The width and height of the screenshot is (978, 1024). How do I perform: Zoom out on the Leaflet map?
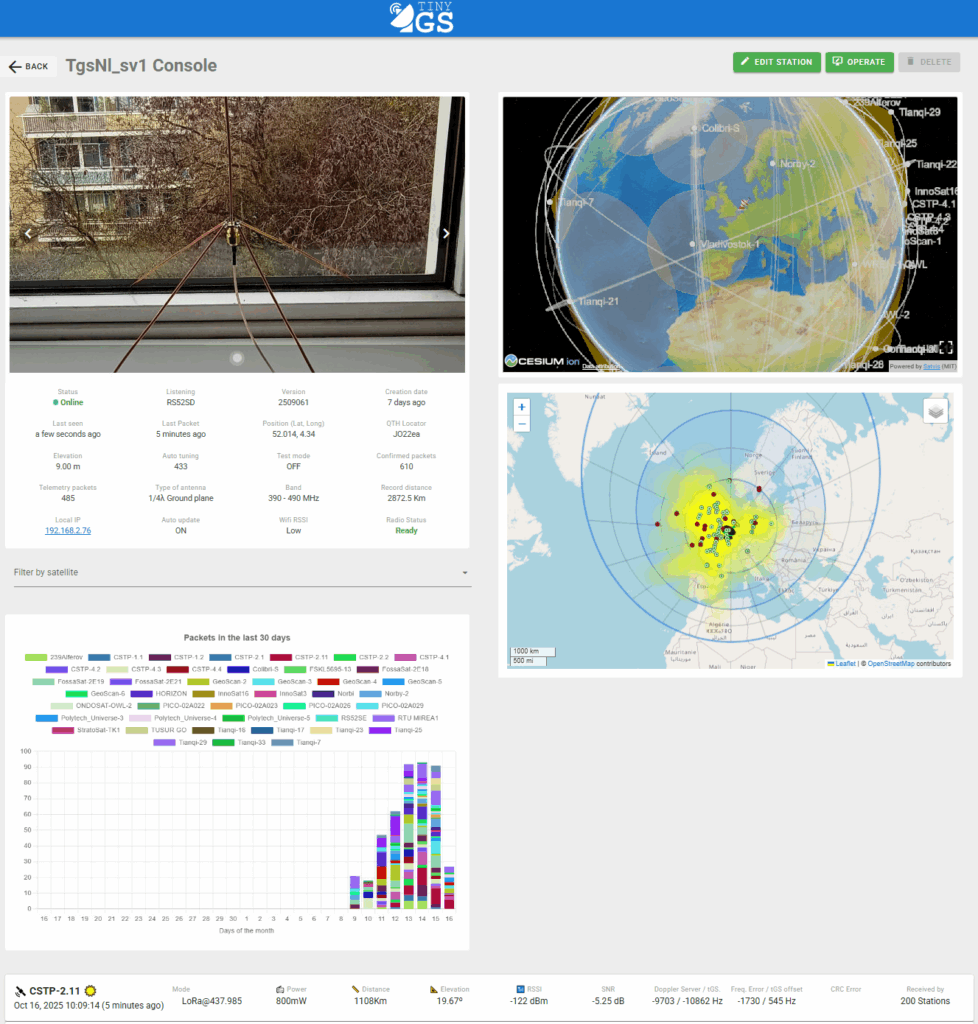tap(521, 424)
